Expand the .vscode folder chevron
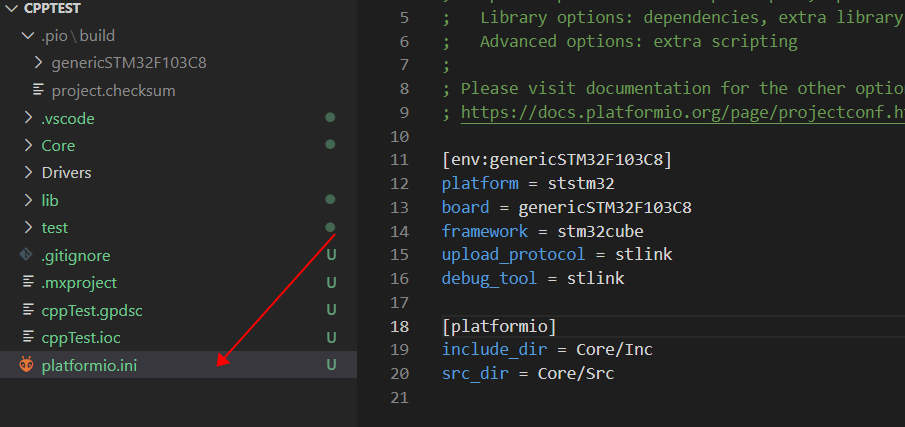This screenshot has width=905, height=427. click(x=28, y=118)
